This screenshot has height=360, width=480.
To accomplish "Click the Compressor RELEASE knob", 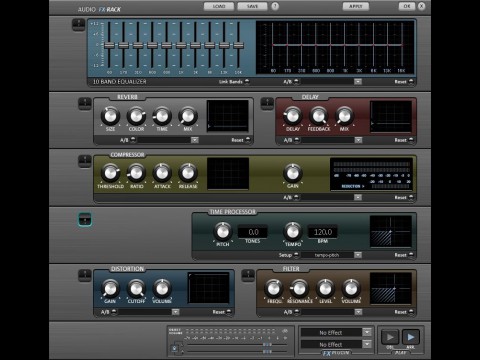I will (188, 173).
